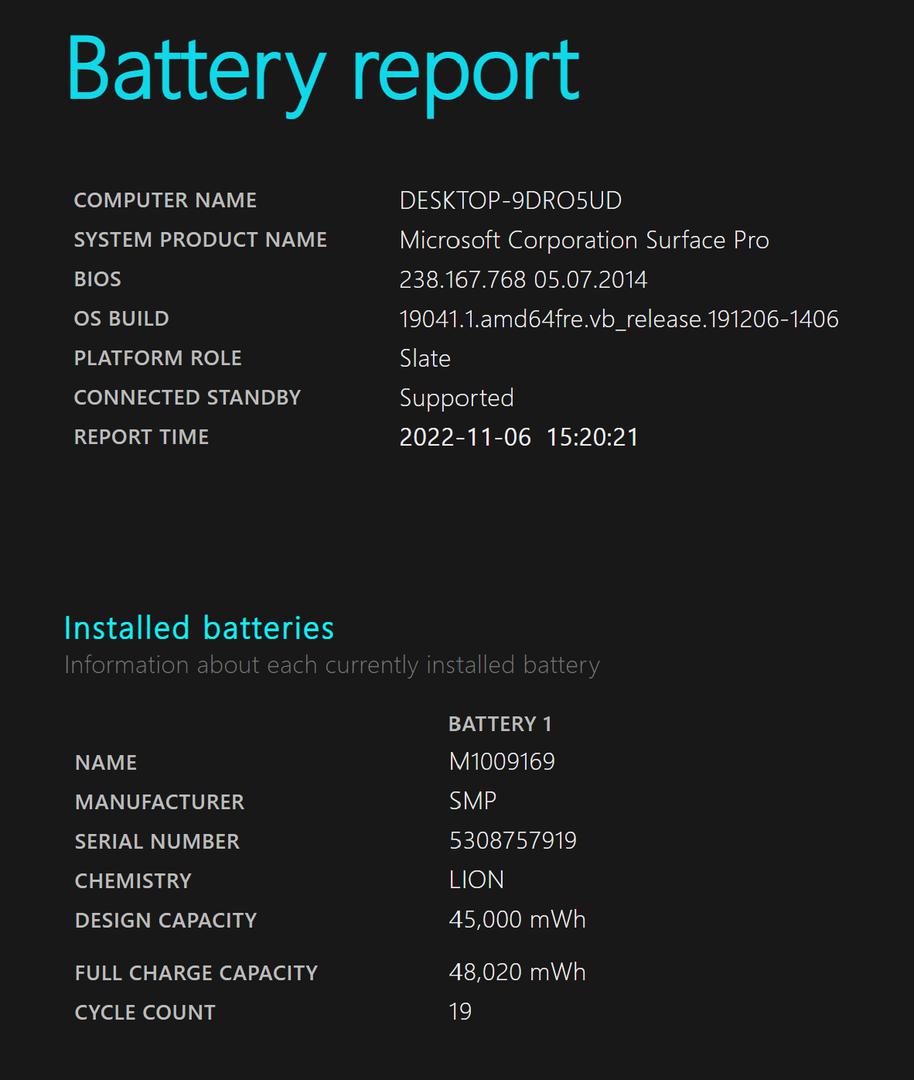This screenshot has height=1080, width=914.
Task: Click the BATTERY 1 column header
Action: coord(500,724)
